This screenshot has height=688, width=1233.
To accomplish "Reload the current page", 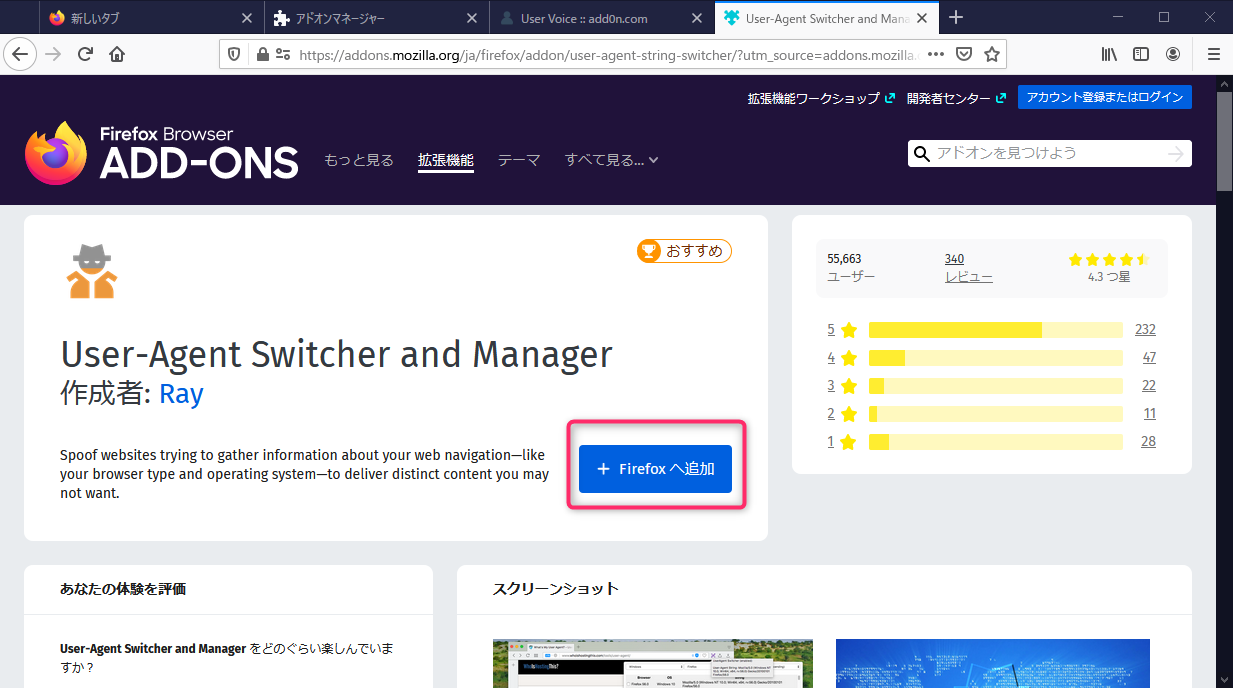I will (x=86, y=54).
